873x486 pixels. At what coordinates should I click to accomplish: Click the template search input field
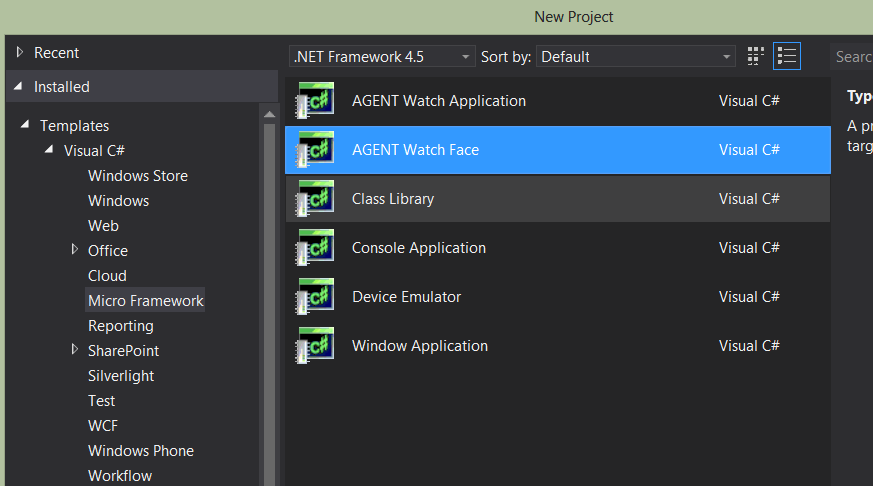pyautogui.click(x=852, y=56)
